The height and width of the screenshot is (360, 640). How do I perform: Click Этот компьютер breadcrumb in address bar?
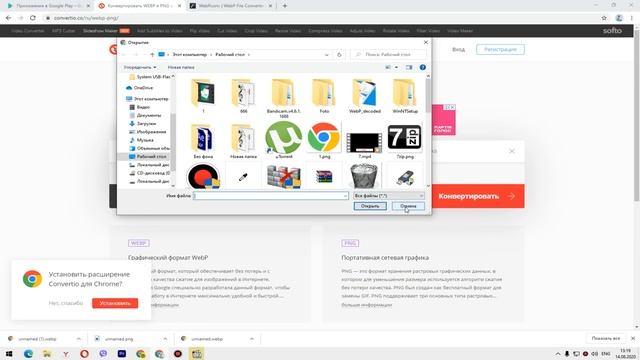pos(189,55)
